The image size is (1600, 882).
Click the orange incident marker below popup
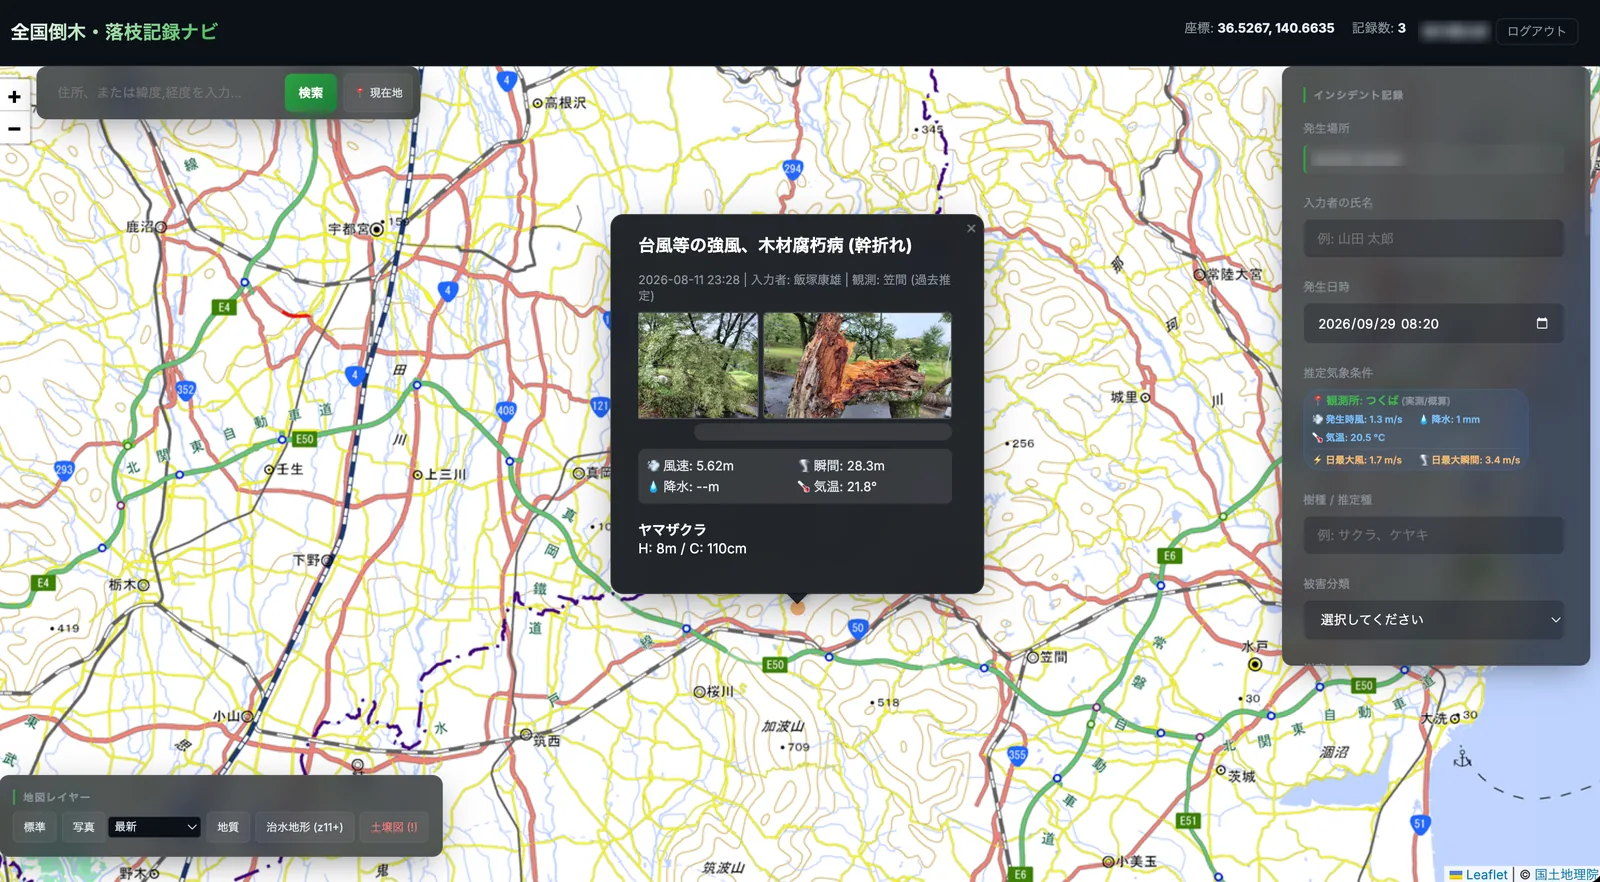[x=797, y=607]
